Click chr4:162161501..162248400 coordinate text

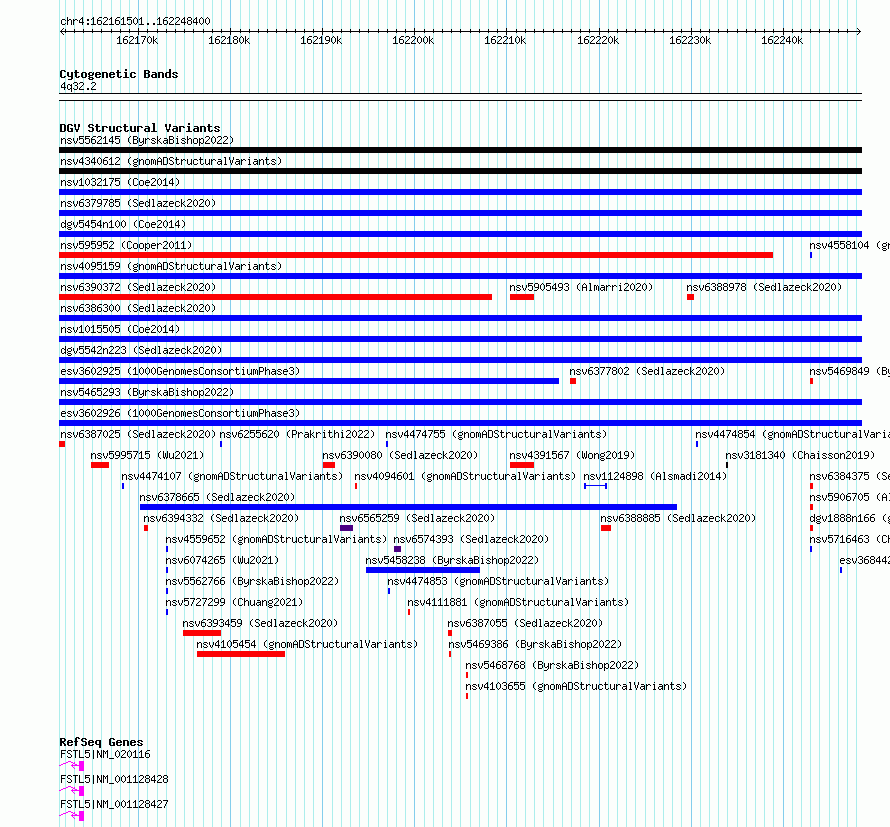pos(135,21)
